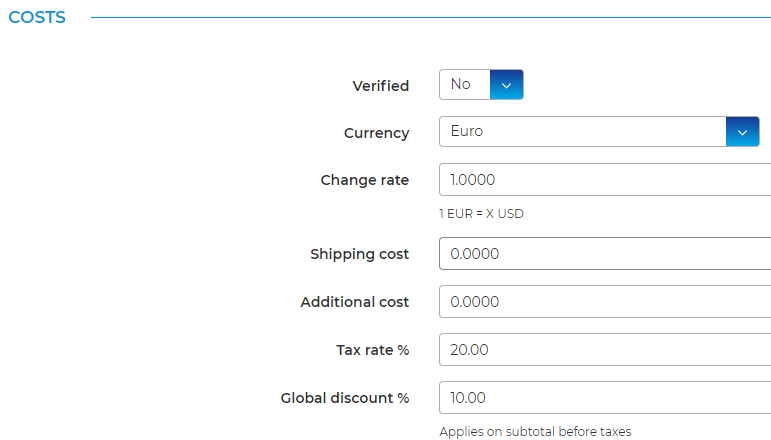The height and width of the screenshot is (440, 771).
Task: Click the Tax rate % label
Action: (372, 350)
